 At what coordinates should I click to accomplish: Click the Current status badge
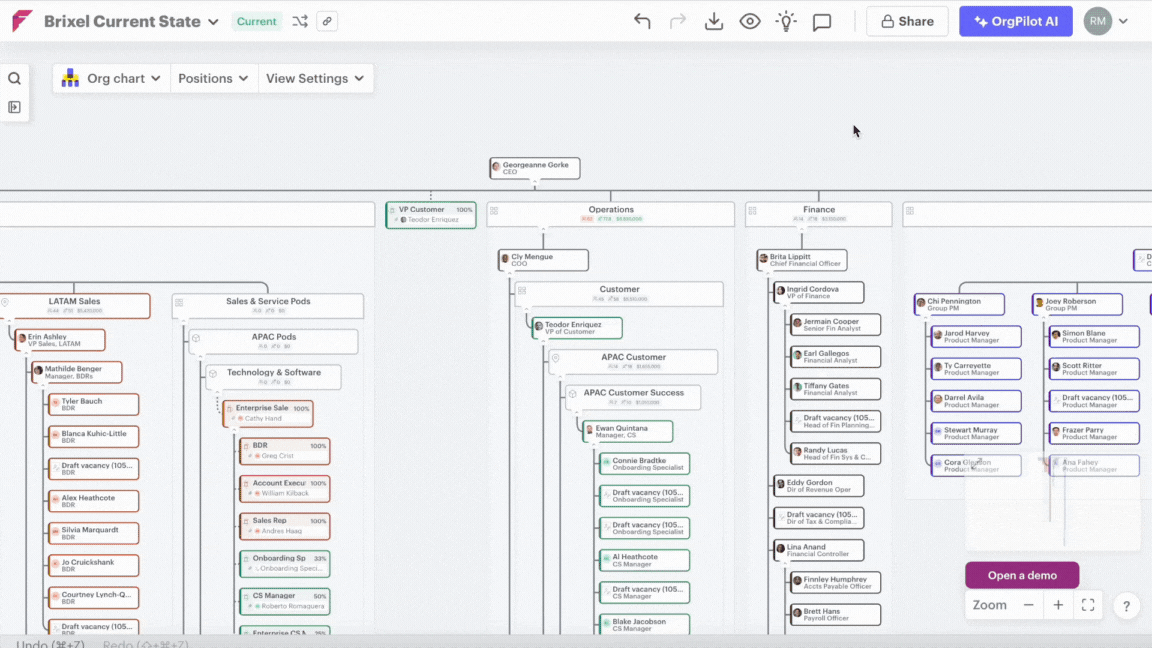256,21
